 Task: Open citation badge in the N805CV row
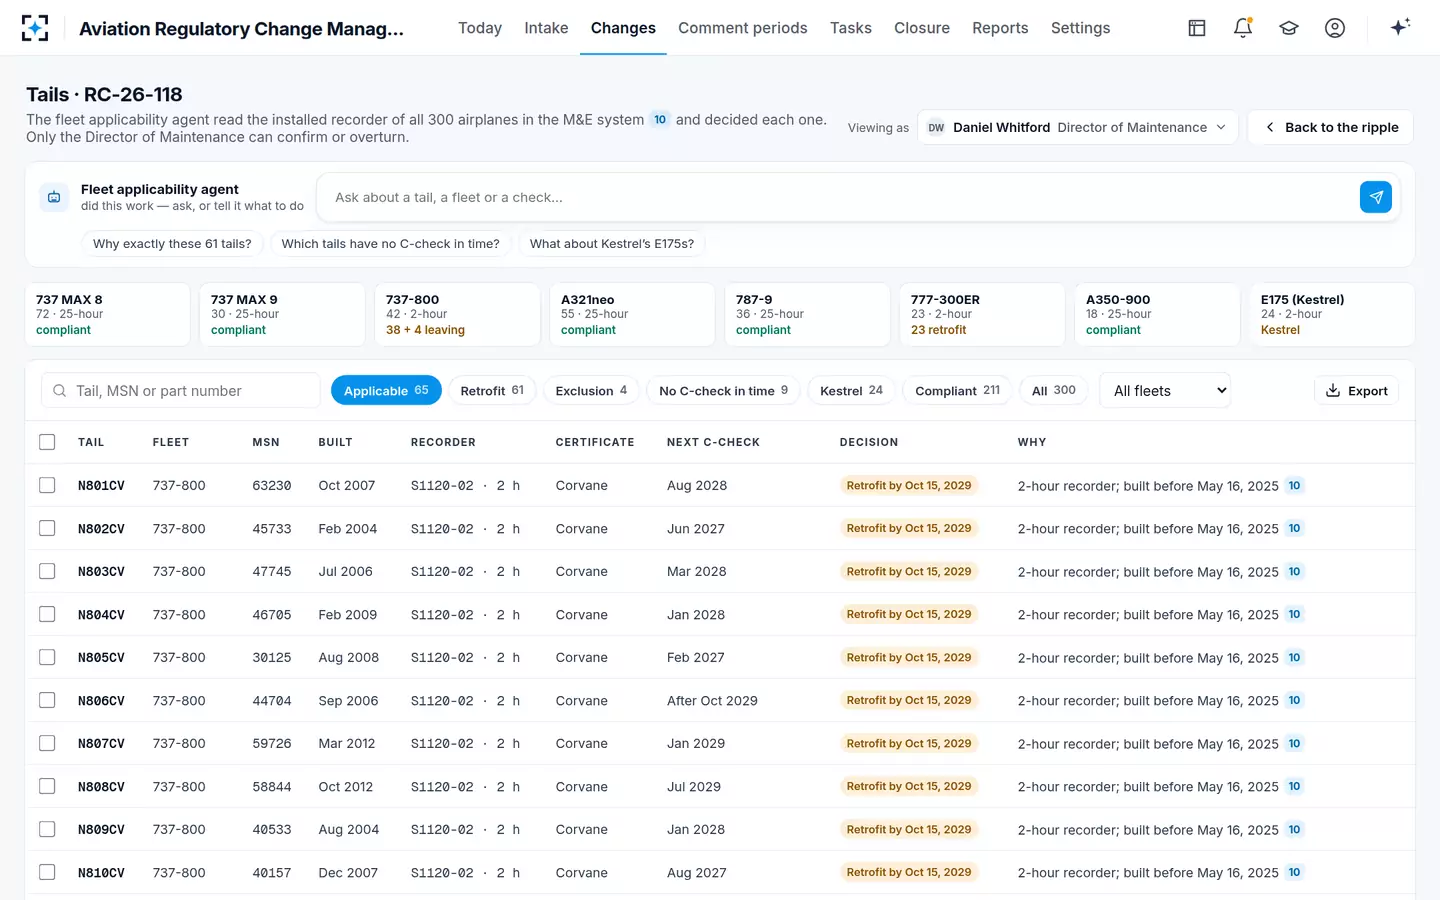coord(1294,658)
